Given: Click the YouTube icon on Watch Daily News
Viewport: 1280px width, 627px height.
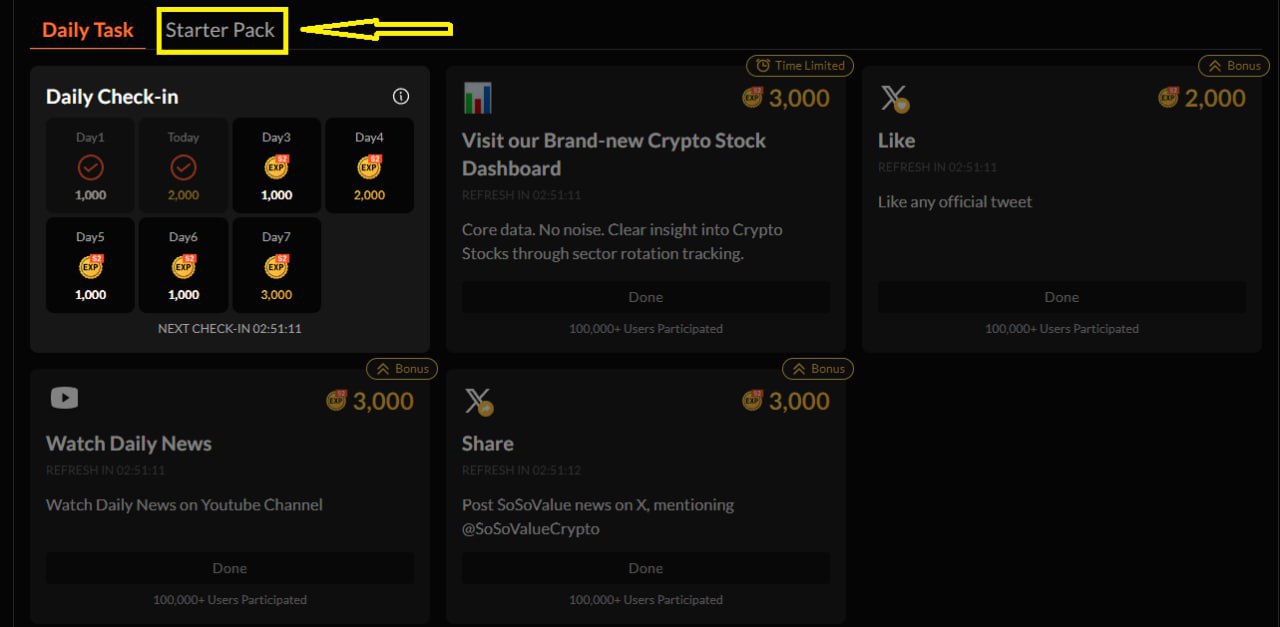Looking at the screenshot, I should pyautogui.click(x=64, y=398).
